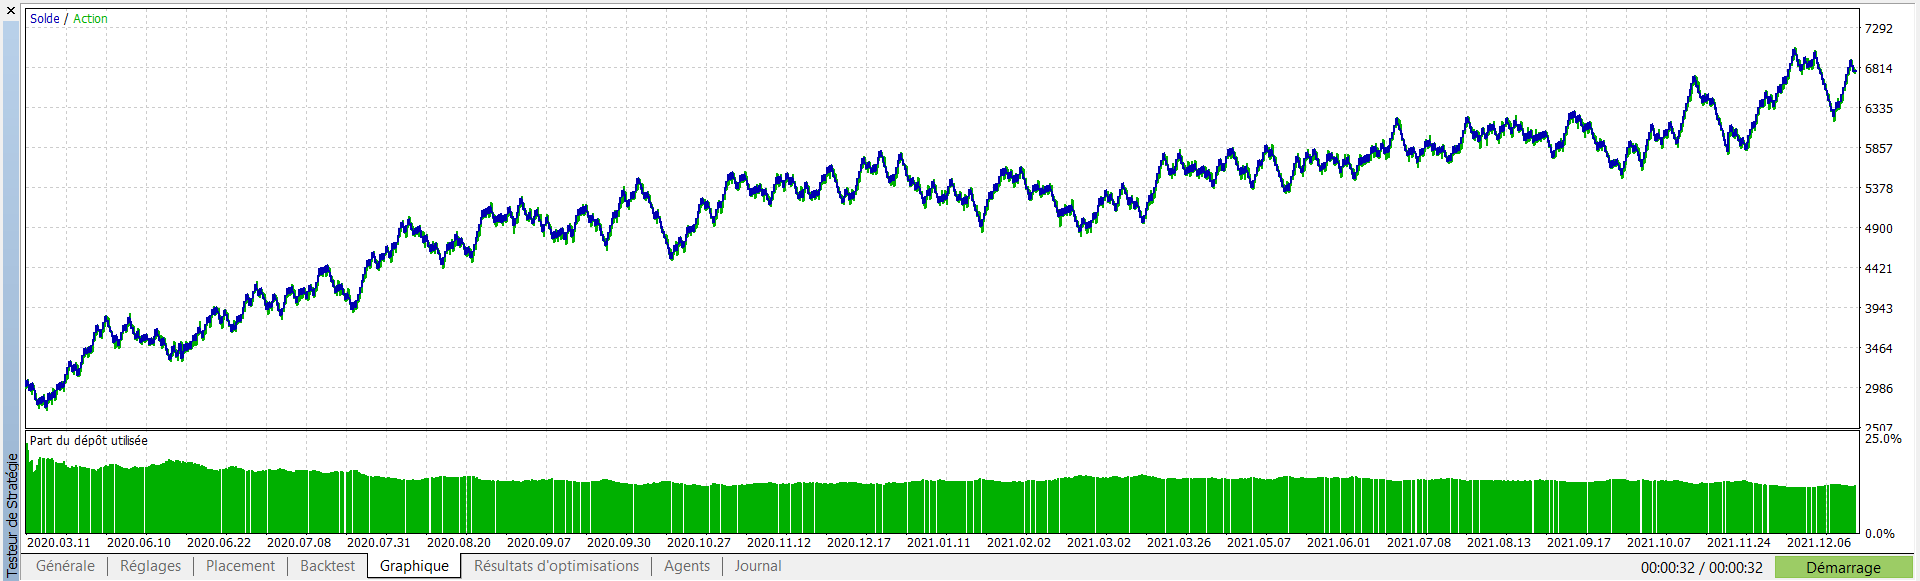1920x581 pixels.
Task: Click the 2021.05.07 date label
Action: pyautogui.click(x=1259, y=543)
